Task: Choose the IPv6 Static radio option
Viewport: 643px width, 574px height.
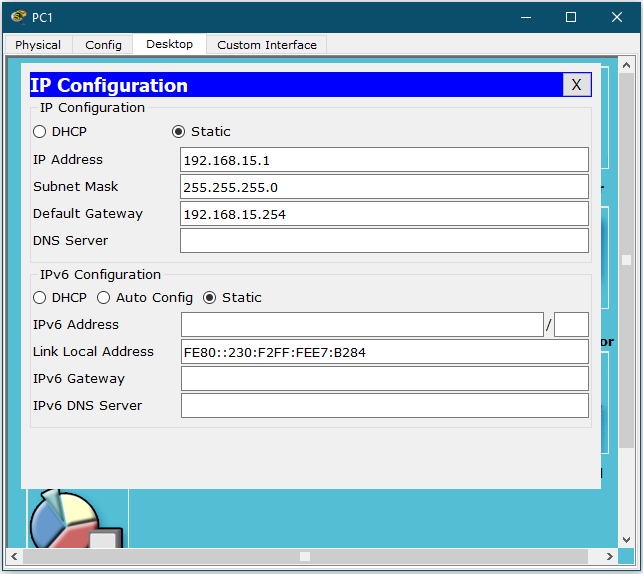Action: [x=210, y=298]
